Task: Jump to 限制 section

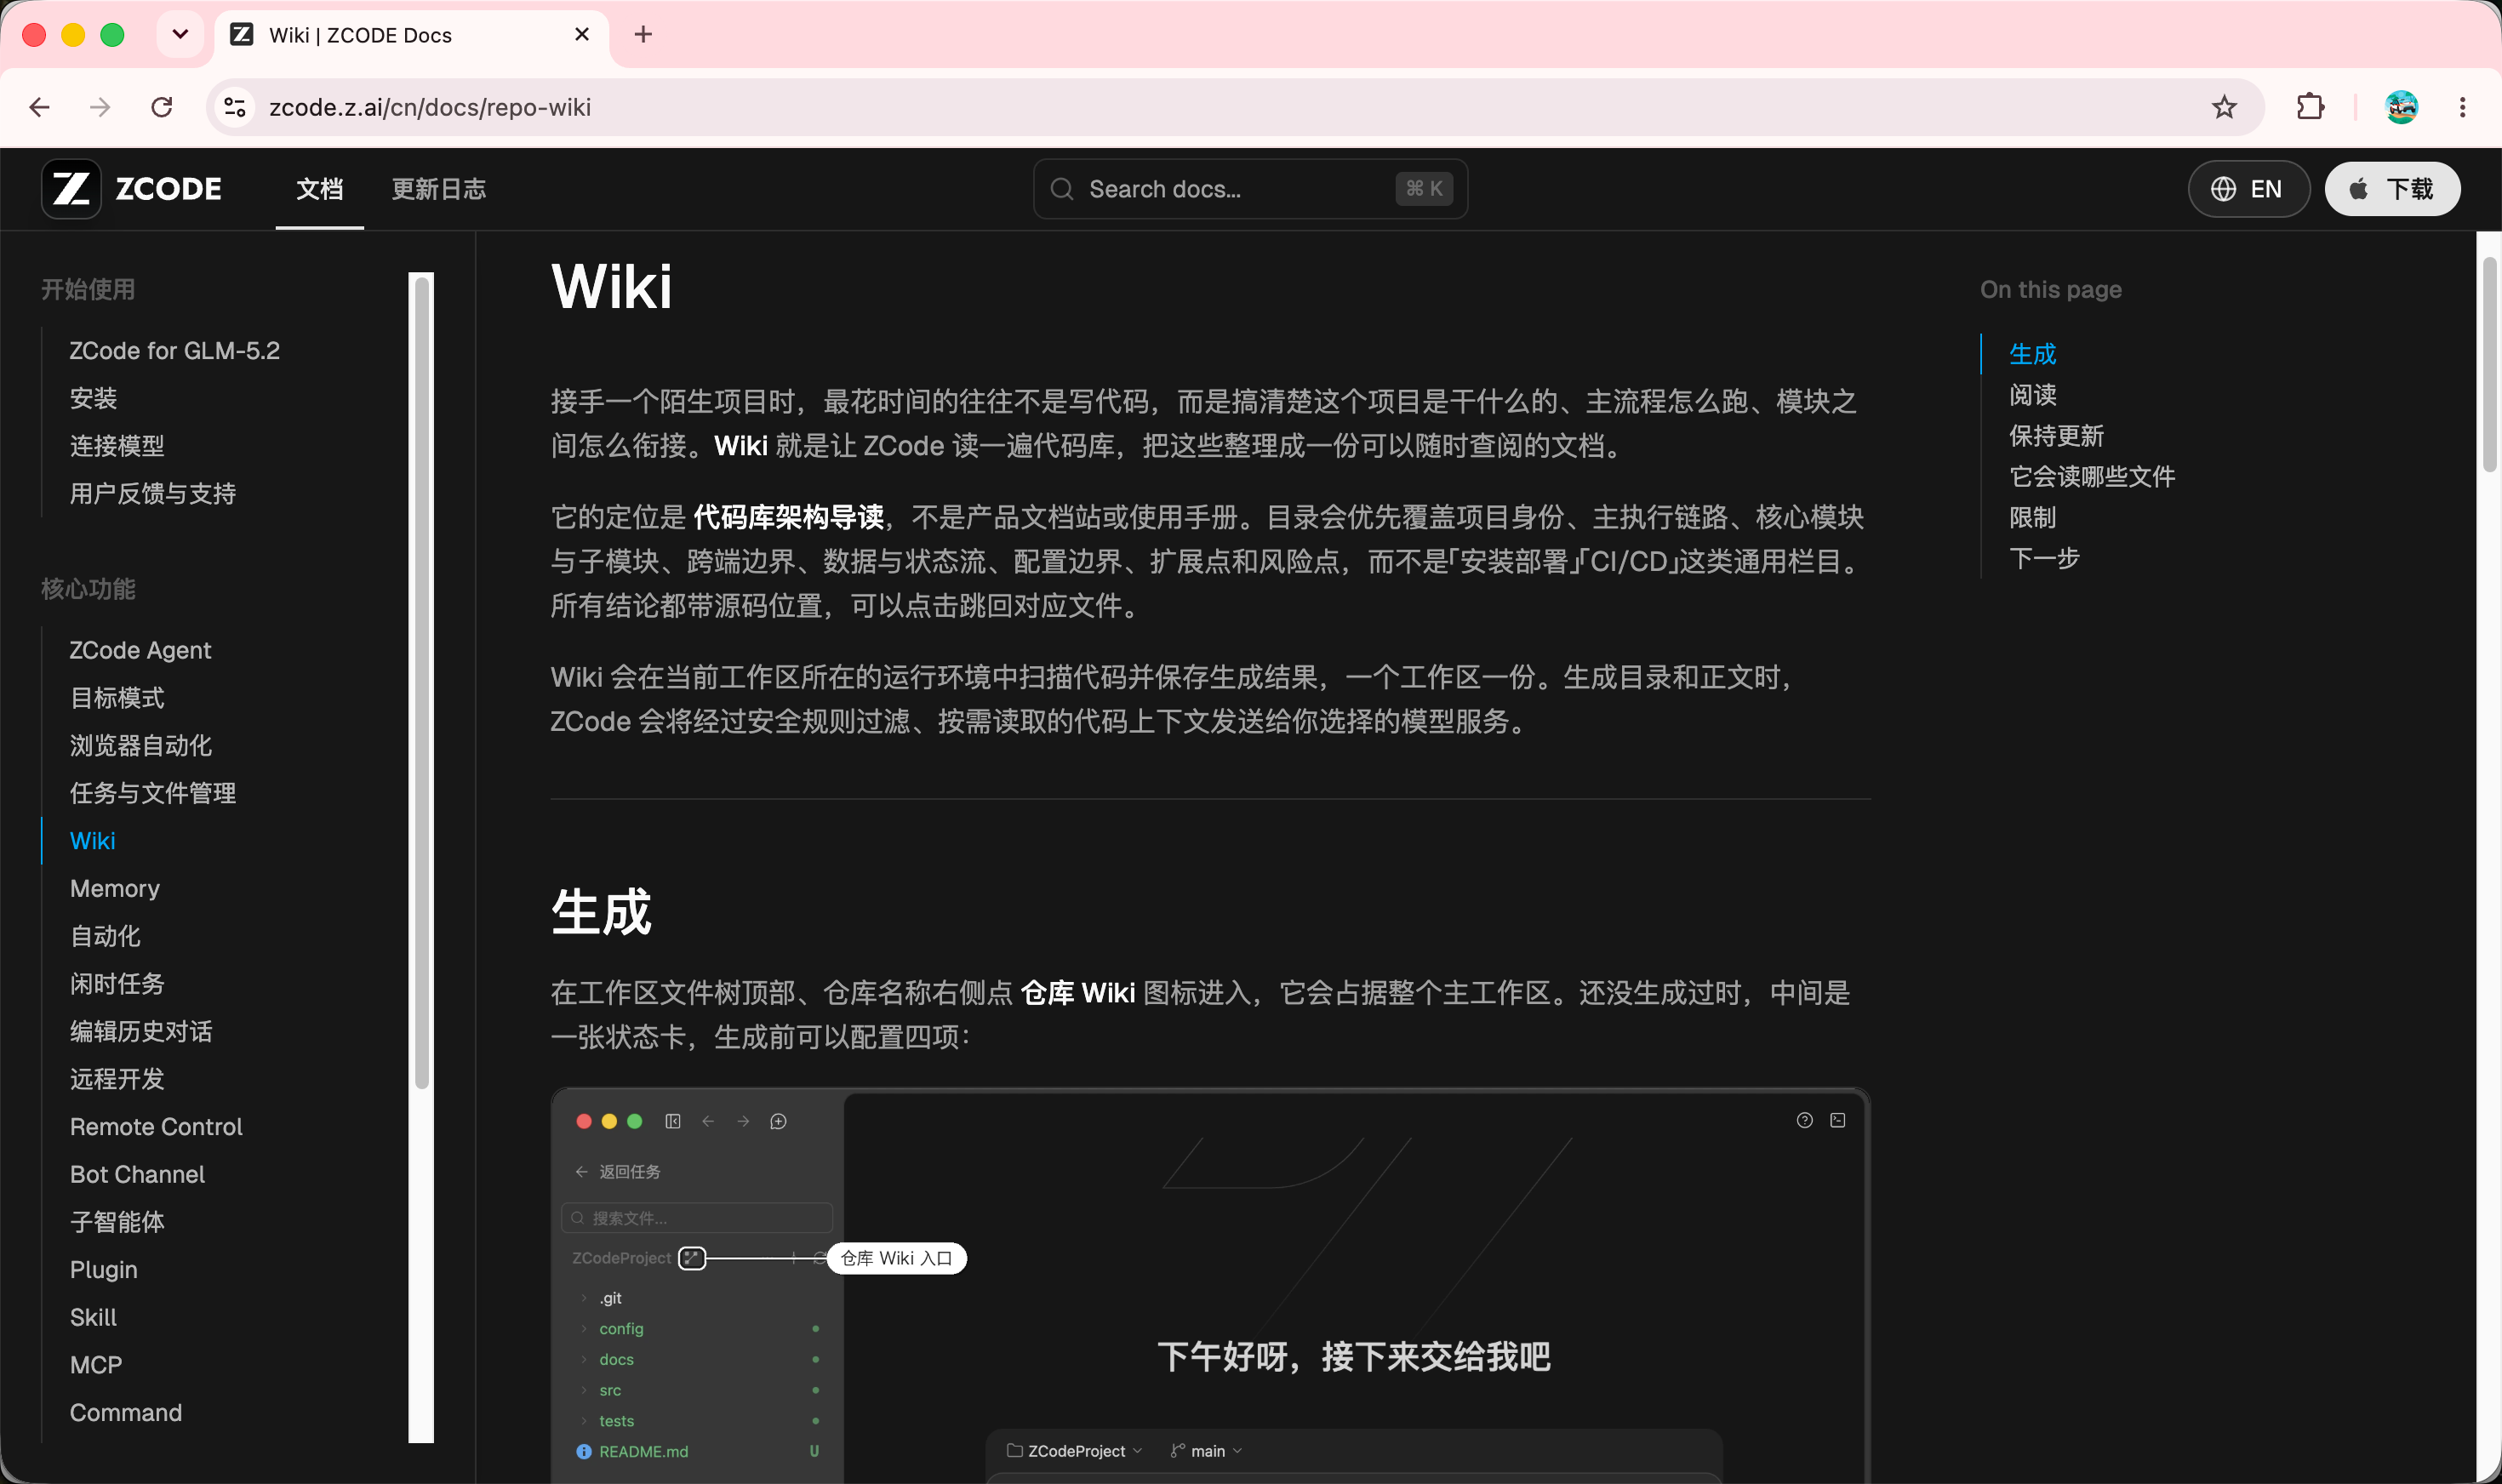Action: click(2033, 518)
